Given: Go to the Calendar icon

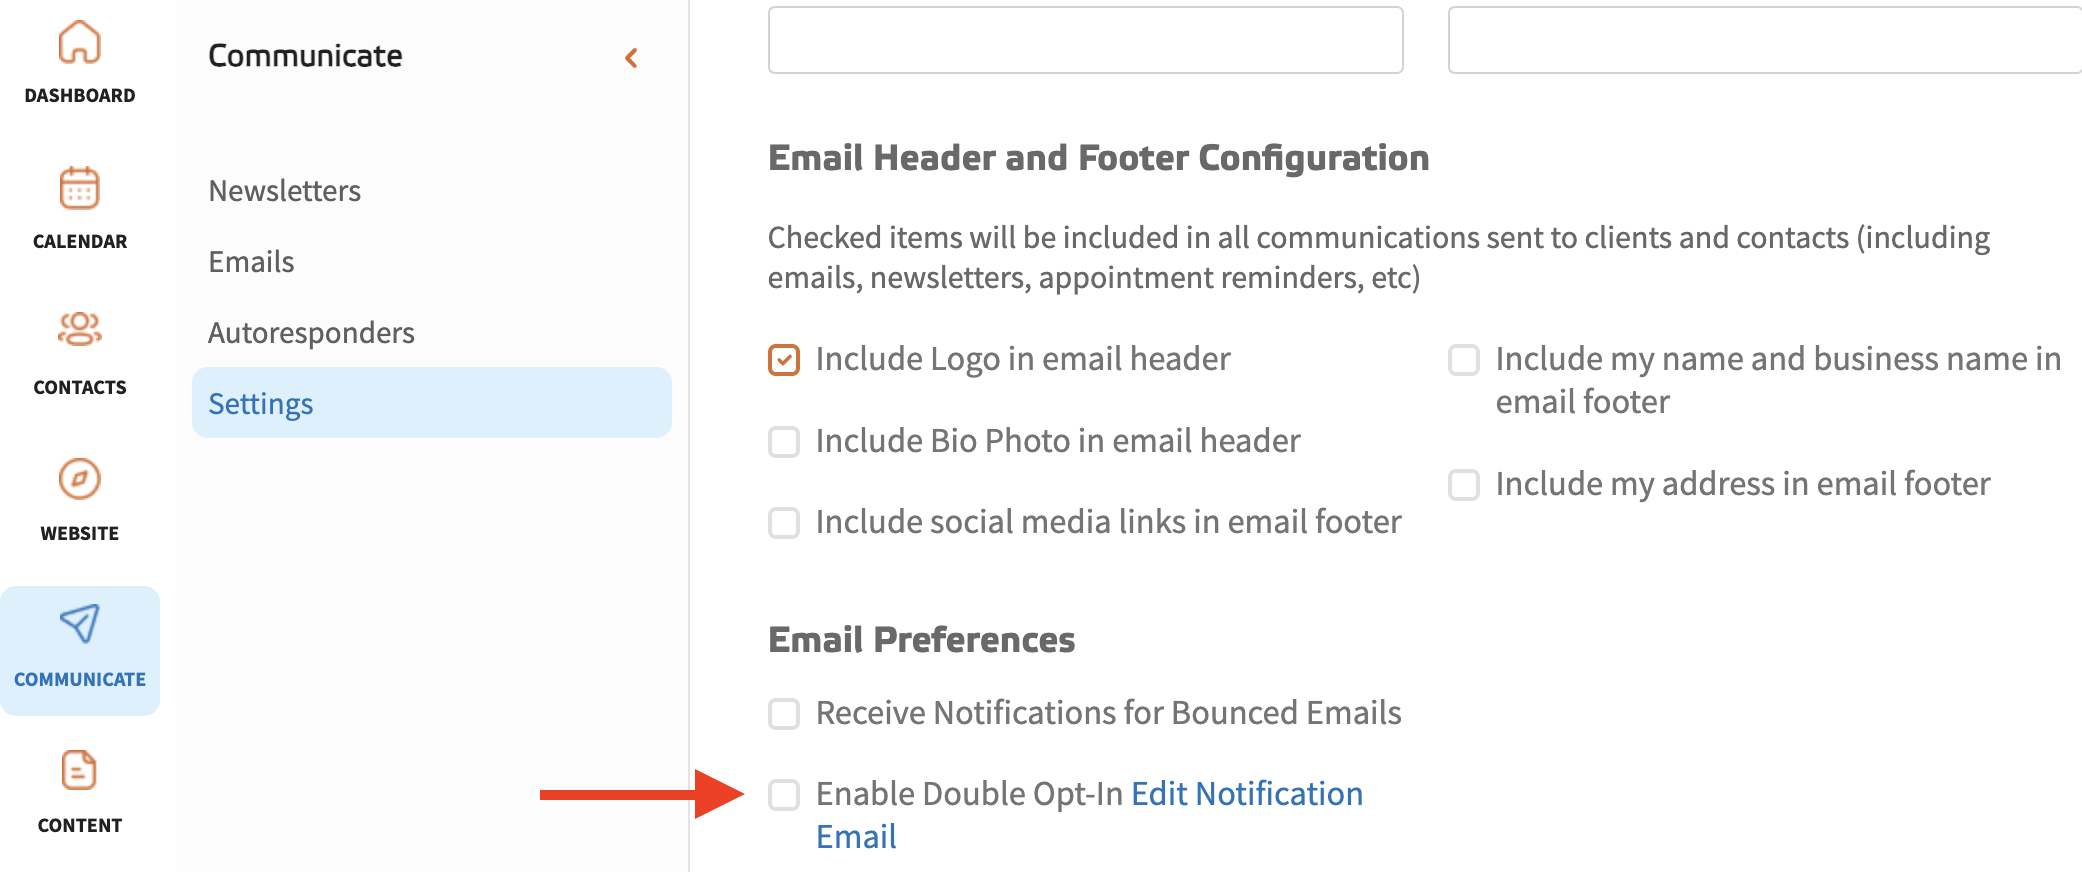Looking at the screenshot, I should tap(79, 188).
